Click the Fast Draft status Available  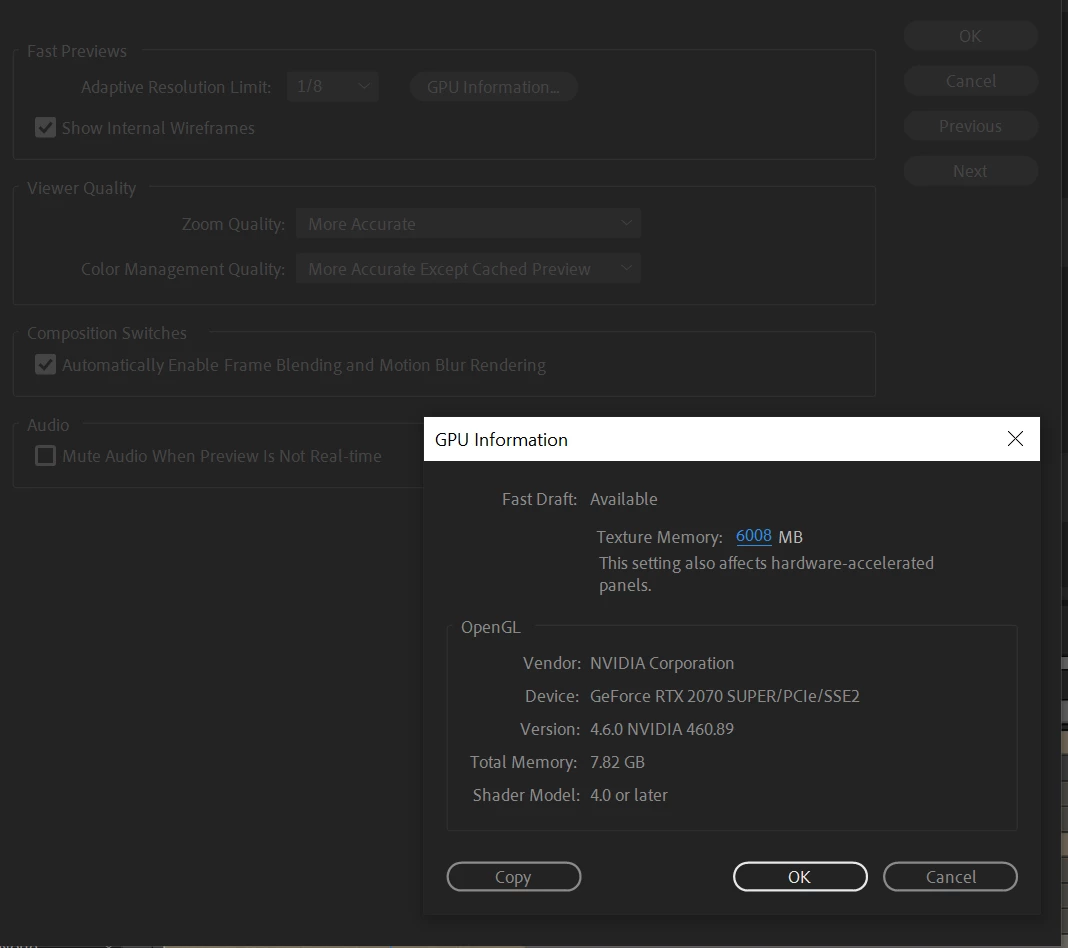click(624, 499)
